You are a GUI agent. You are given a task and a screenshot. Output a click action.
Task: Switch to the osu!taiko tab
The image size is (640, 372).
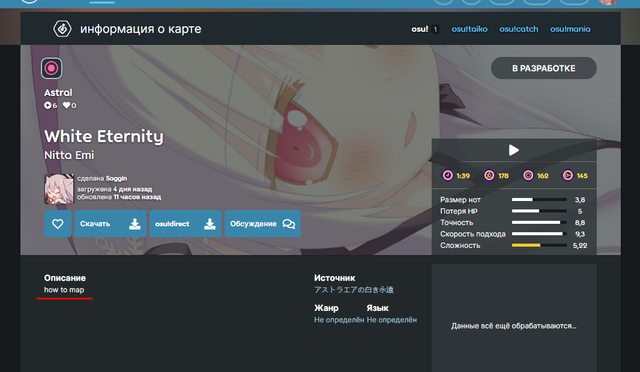469,29
